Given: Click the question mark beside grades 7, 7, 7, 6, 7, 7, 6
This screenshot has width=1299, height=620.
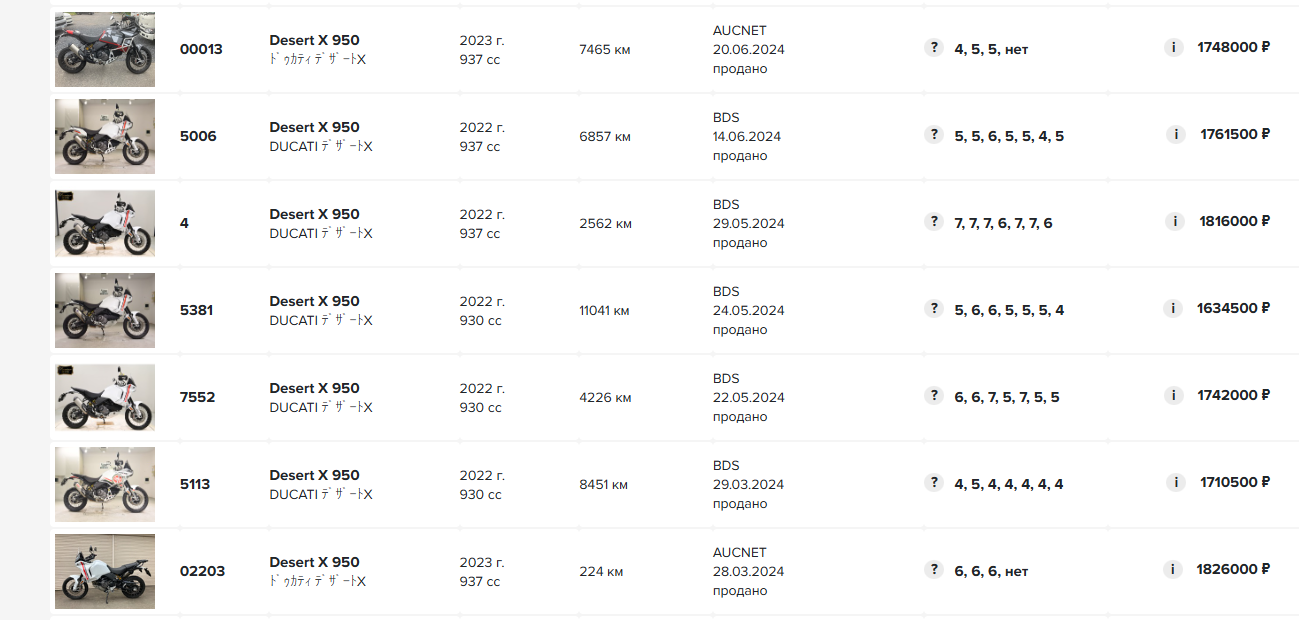Looking at the screenshot, I should (x=934, y=222).
